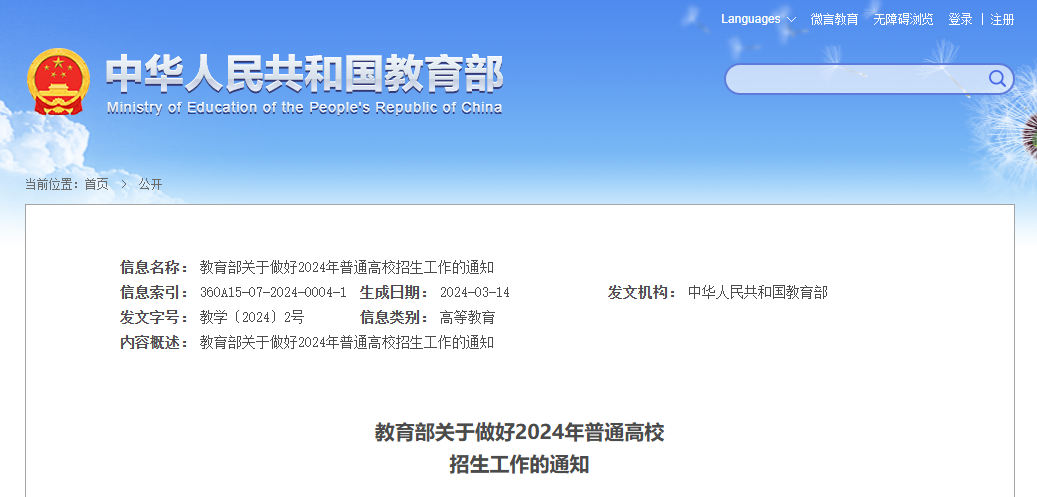Focus the search input box
Viewport: 1037px width, 497px height.
[855, 79]
